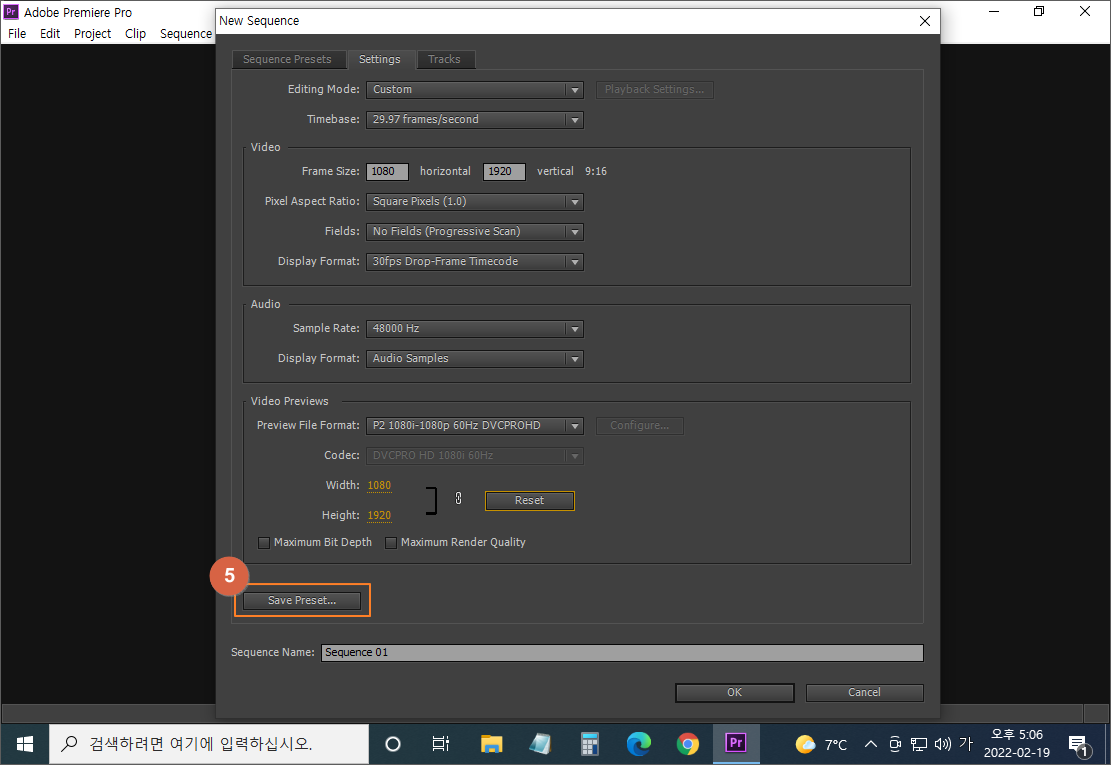This screenshot has width=1111, height=765.
Task: Open the Editing Mode dropdown
Action: click(x=475, y=90)
